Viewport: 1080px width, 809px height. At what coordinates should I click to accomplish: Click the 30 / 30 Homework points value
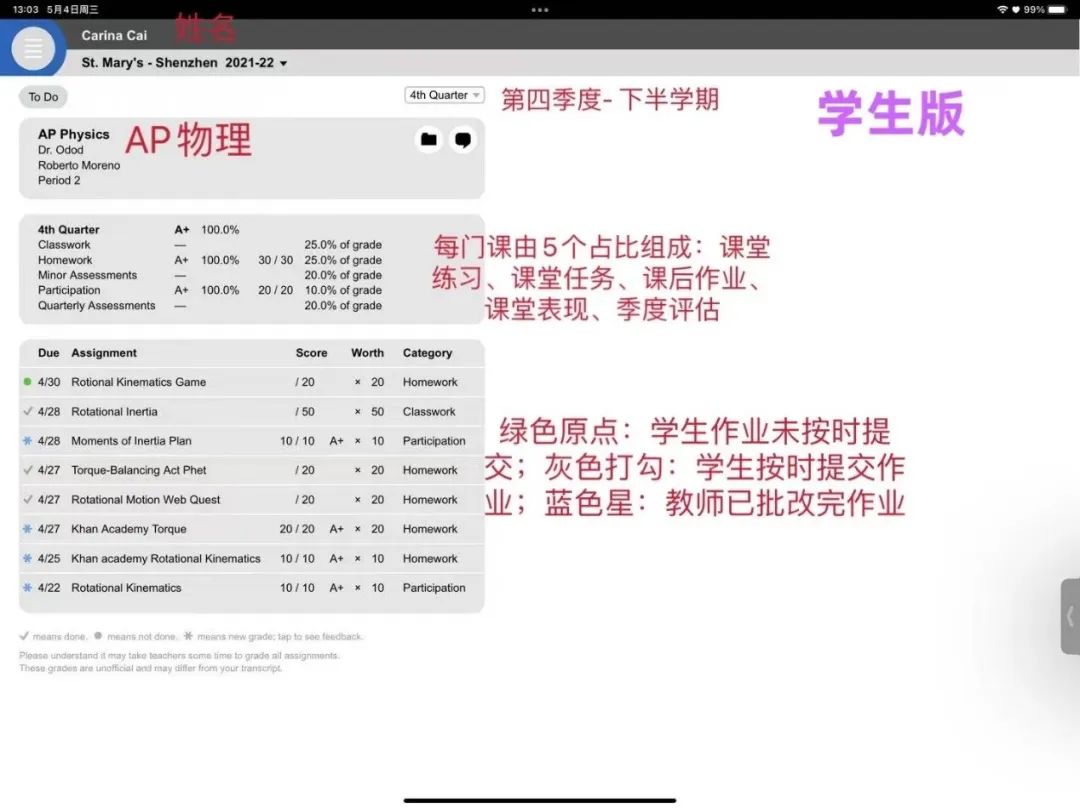[276, 260]
